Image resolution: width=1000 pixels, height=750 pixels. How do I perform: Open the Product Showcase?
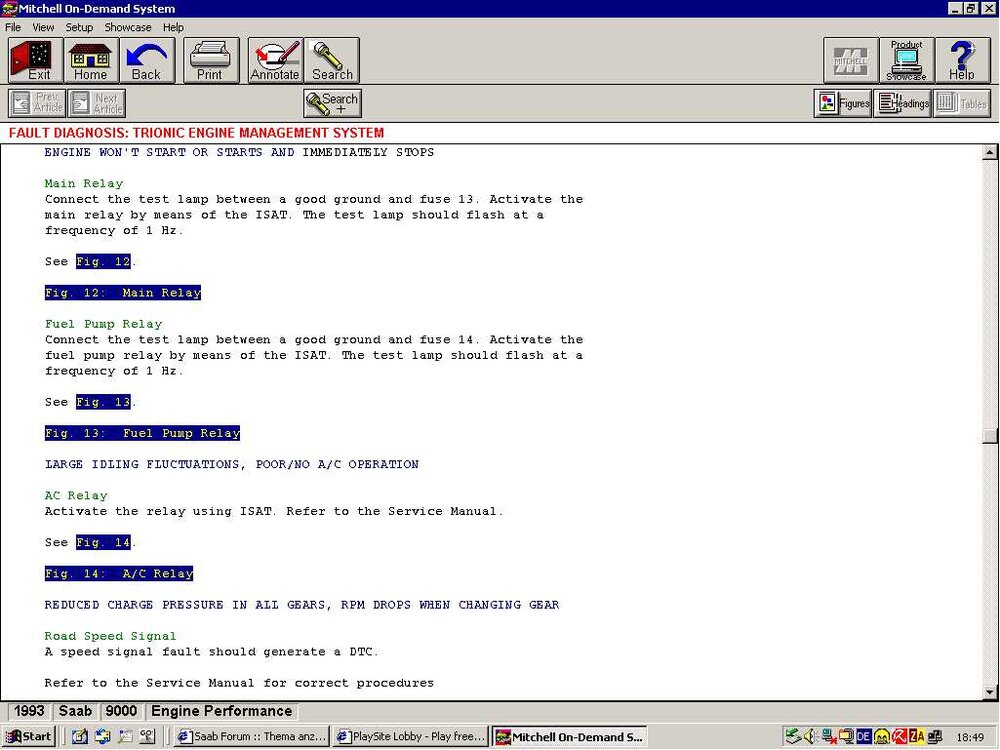[906, 61]
